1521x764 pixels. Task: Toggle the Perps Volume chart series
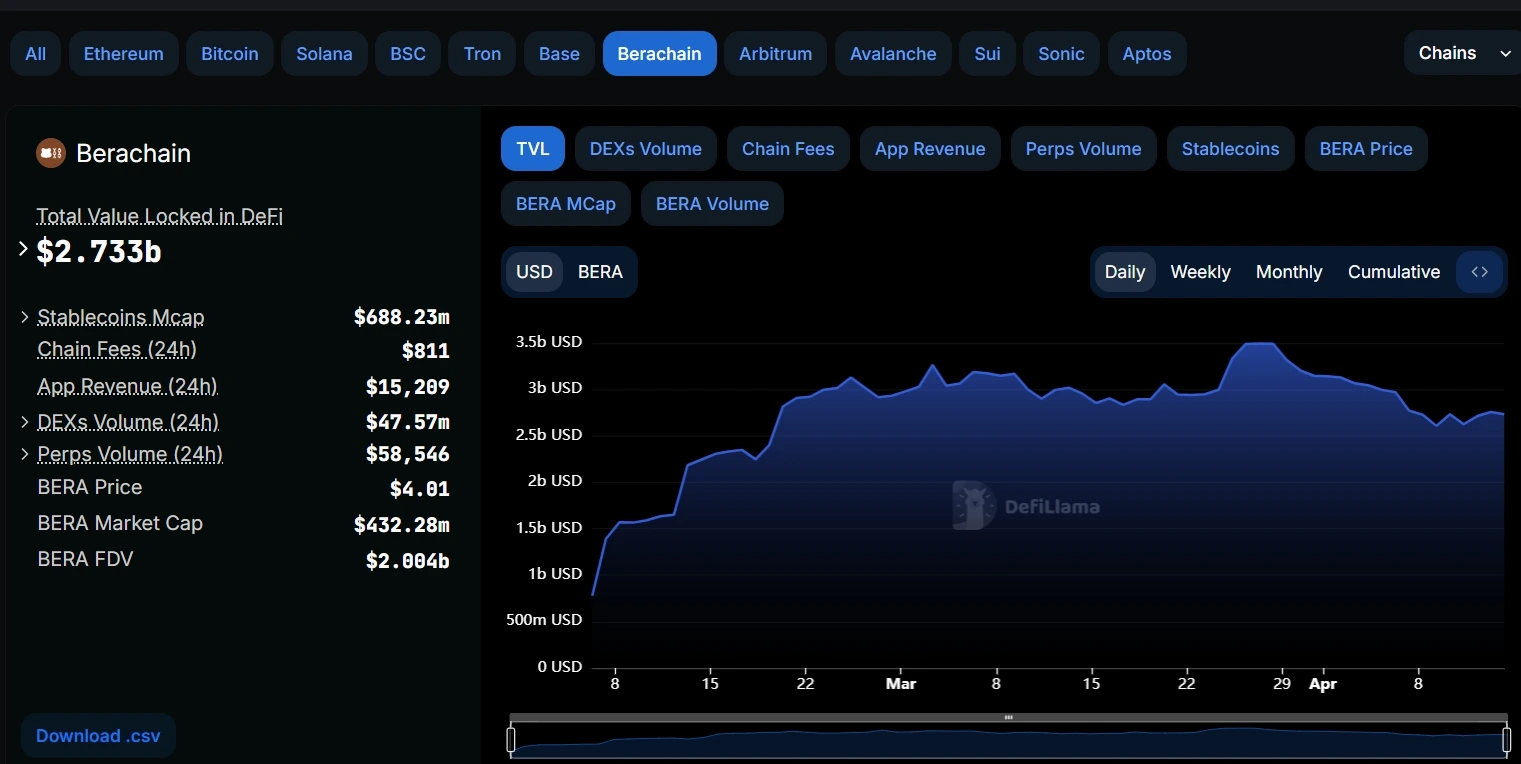(x=1084, y=149)
